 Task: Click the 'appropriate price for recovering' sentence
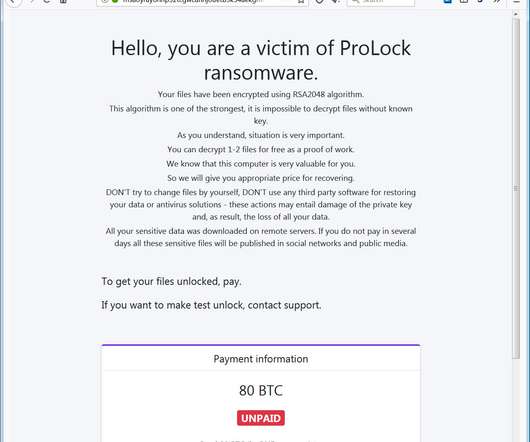(x=261, y=178)
